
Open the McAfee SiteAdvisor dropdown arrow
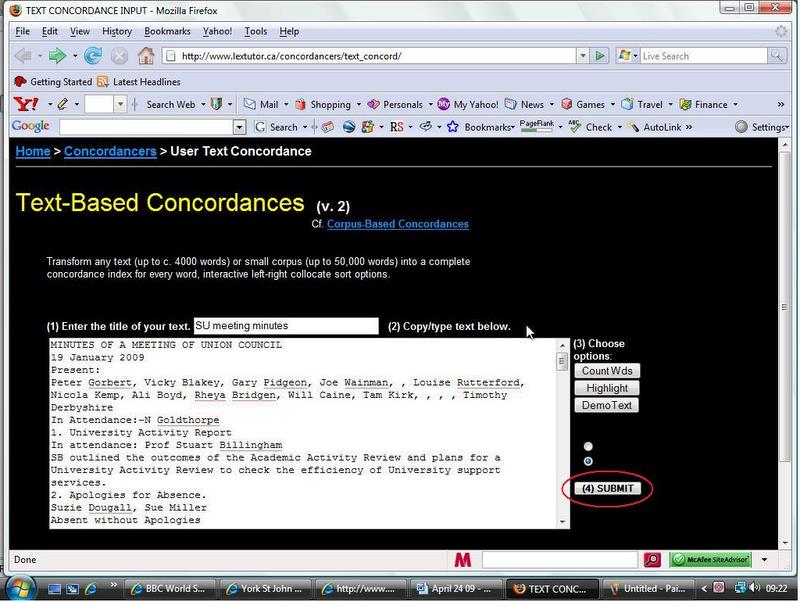coord(765,560)
